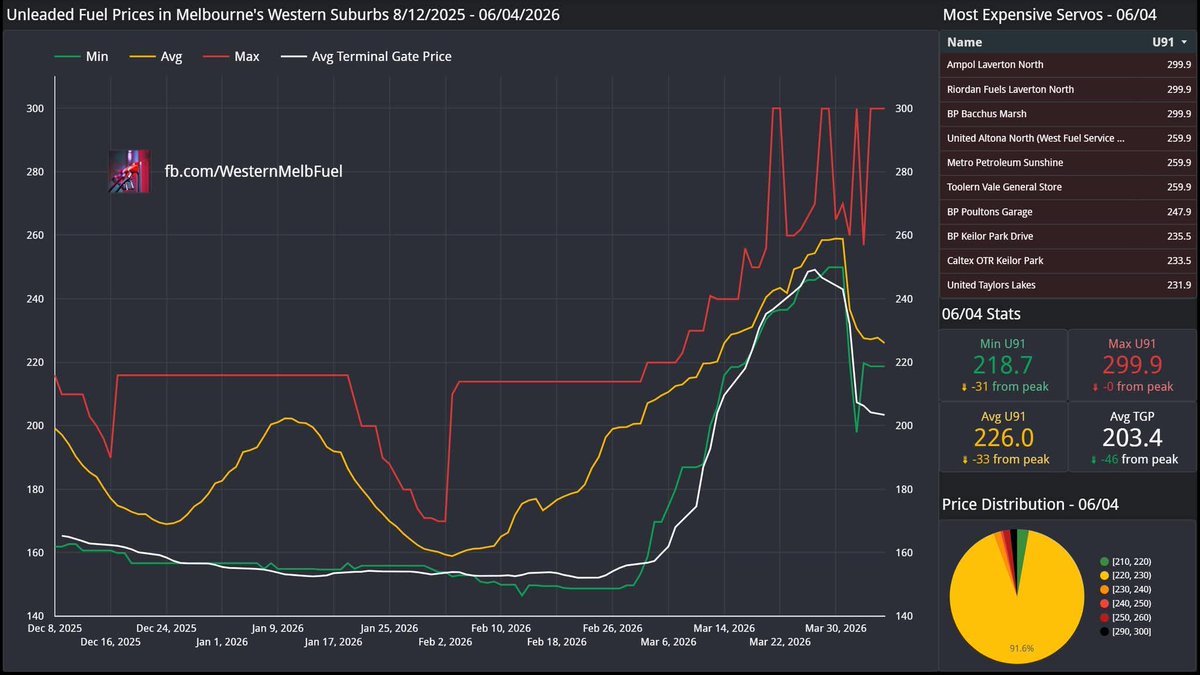
Task: Click the -31 from peak text
Action: [1003, 386]
